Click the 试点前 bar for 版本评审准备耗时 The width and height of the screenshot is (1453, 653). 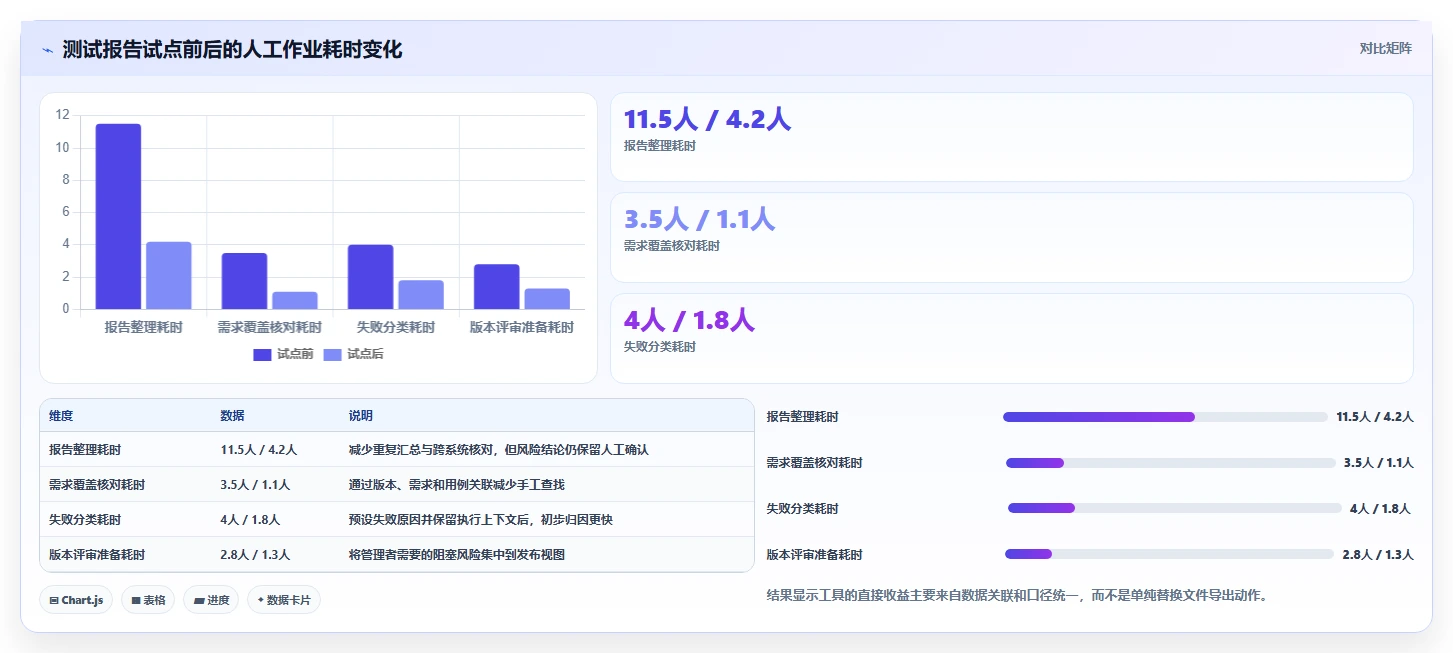click(x=496, y=287)
